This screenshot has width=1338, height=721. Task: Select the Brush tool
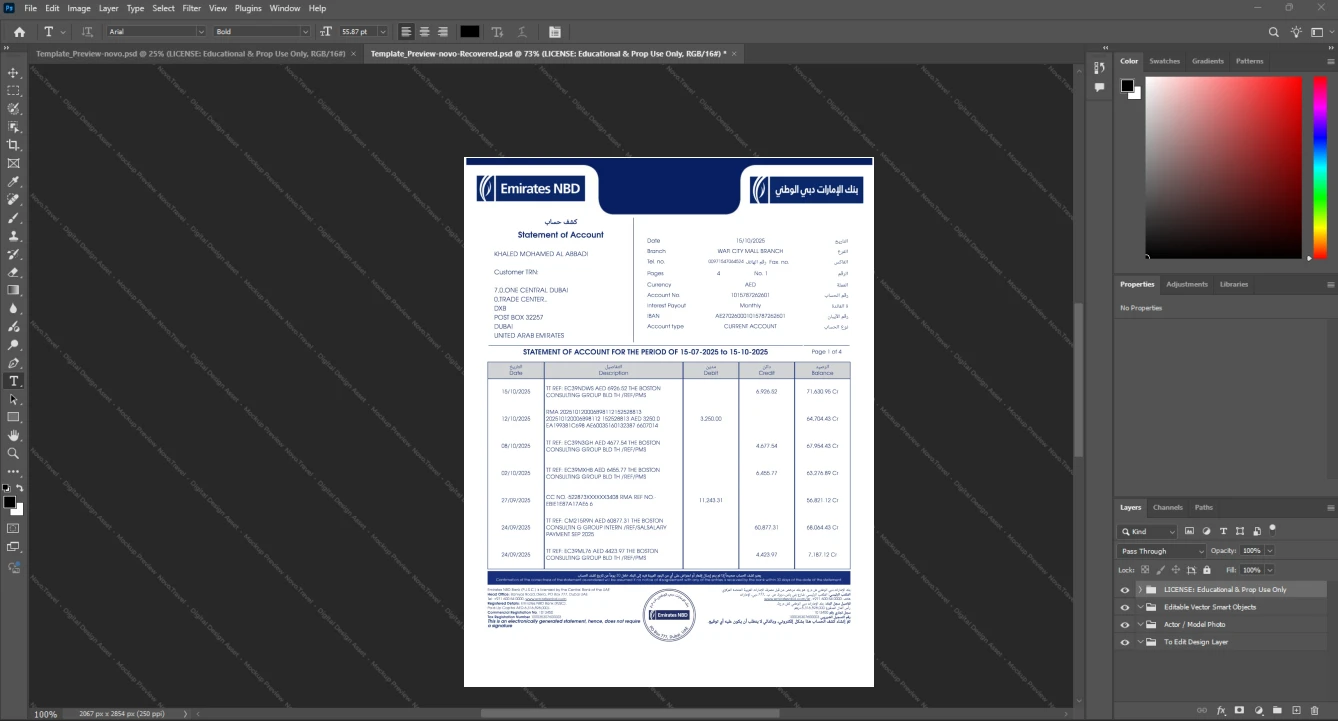(14, 218)
